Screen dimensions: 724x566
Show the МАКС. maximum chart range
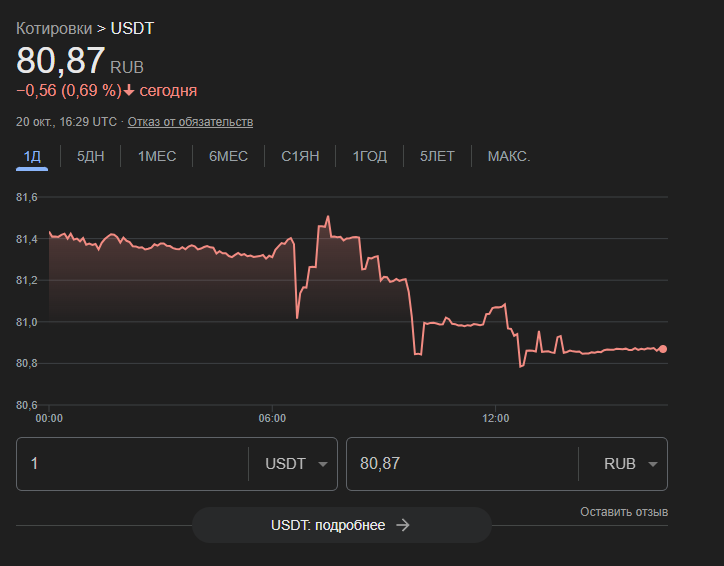(508, 156)
